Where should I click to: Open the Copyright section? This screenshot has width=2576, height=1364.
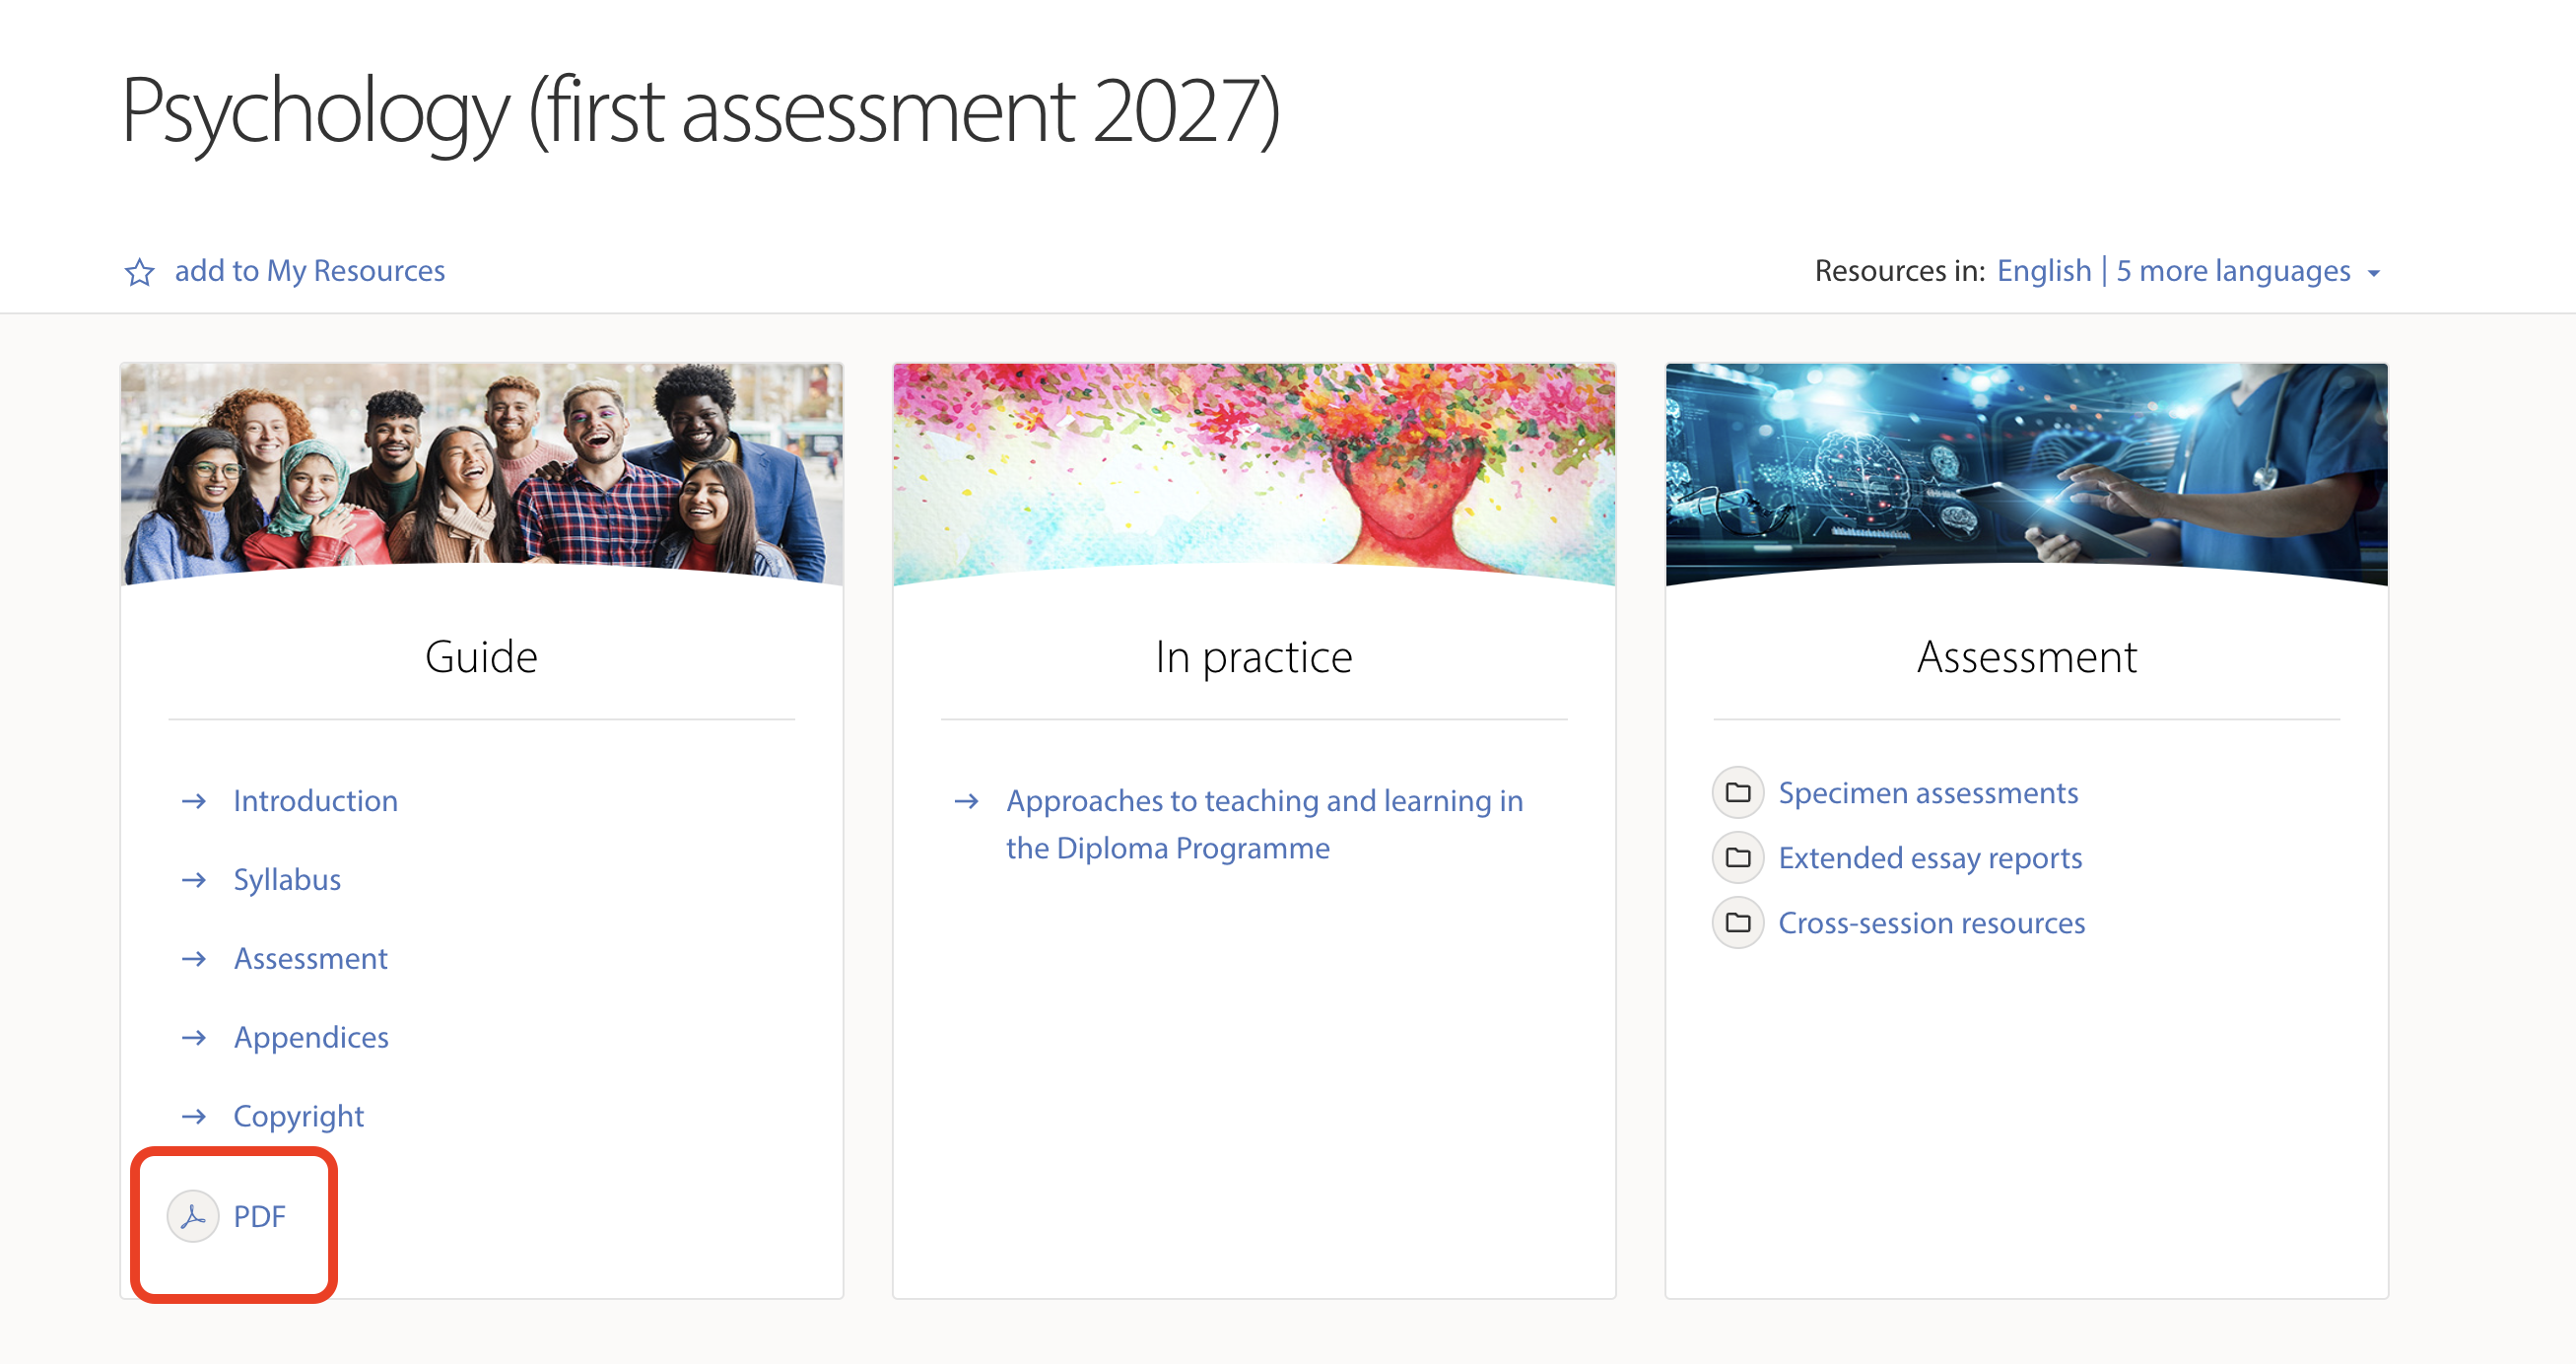[x=298, y=1116]
